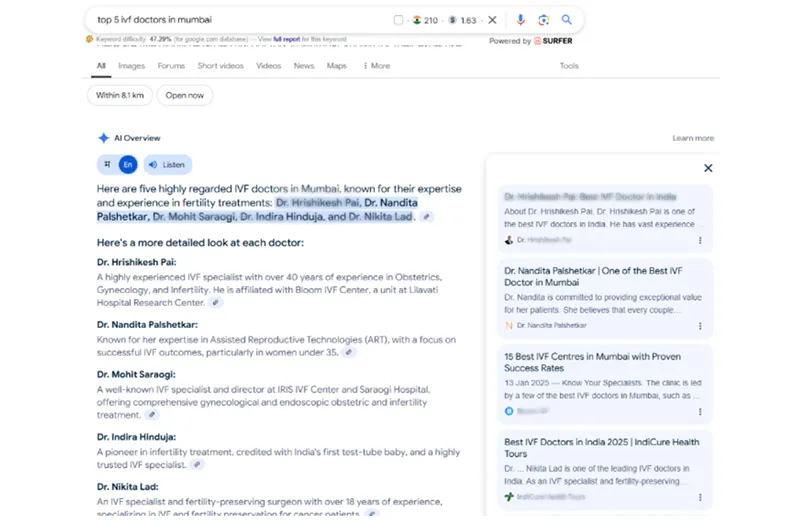Open Google Lens image search
Image resolution: width=801 pixels, height=520 pixels.
543,20
